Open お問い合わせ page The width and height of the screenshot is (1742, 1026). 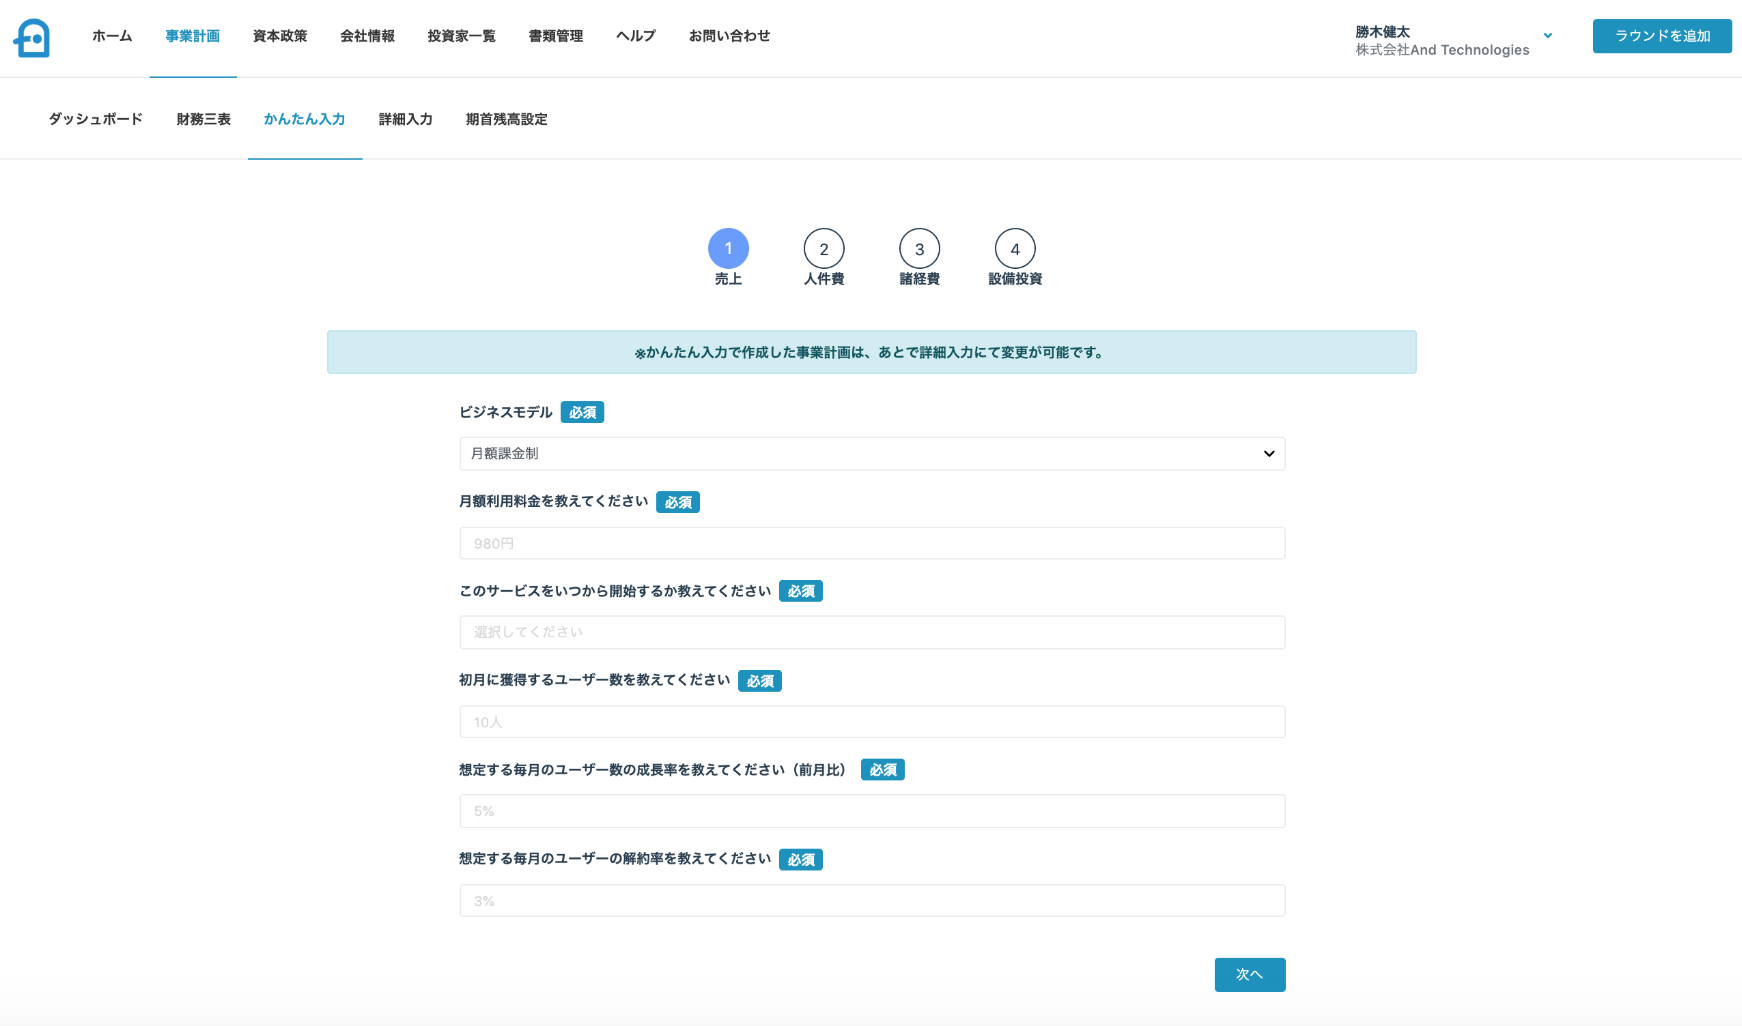[729, 36]
